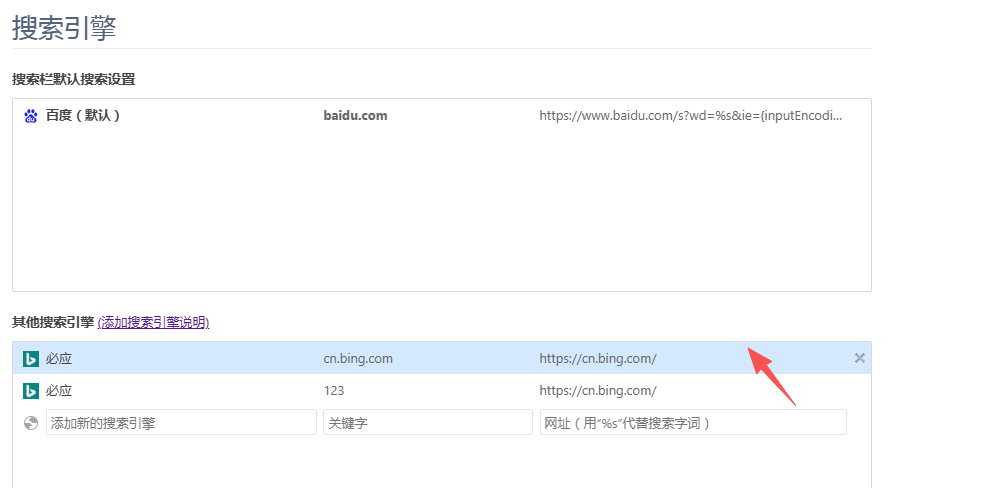Click the Bing icon in highlighted row
Image resolution: width=997 pixels, height=488 pixels.
(x=31, y=359)
